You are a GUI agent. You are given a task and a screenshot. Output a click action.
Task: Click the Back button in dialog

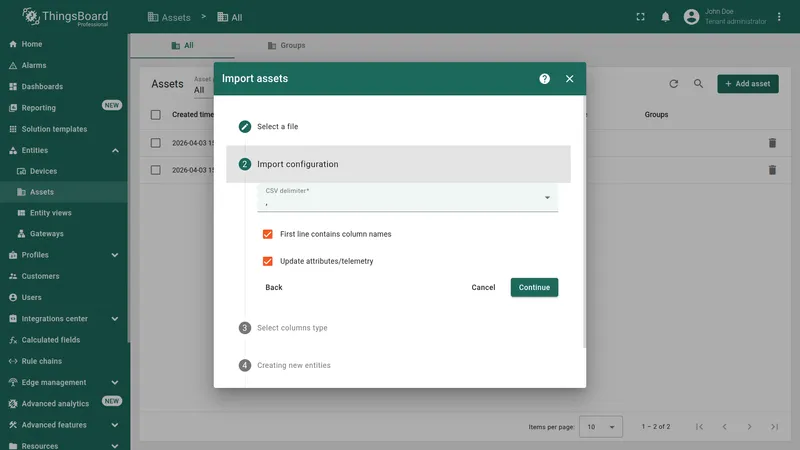(x=273, y=287)
